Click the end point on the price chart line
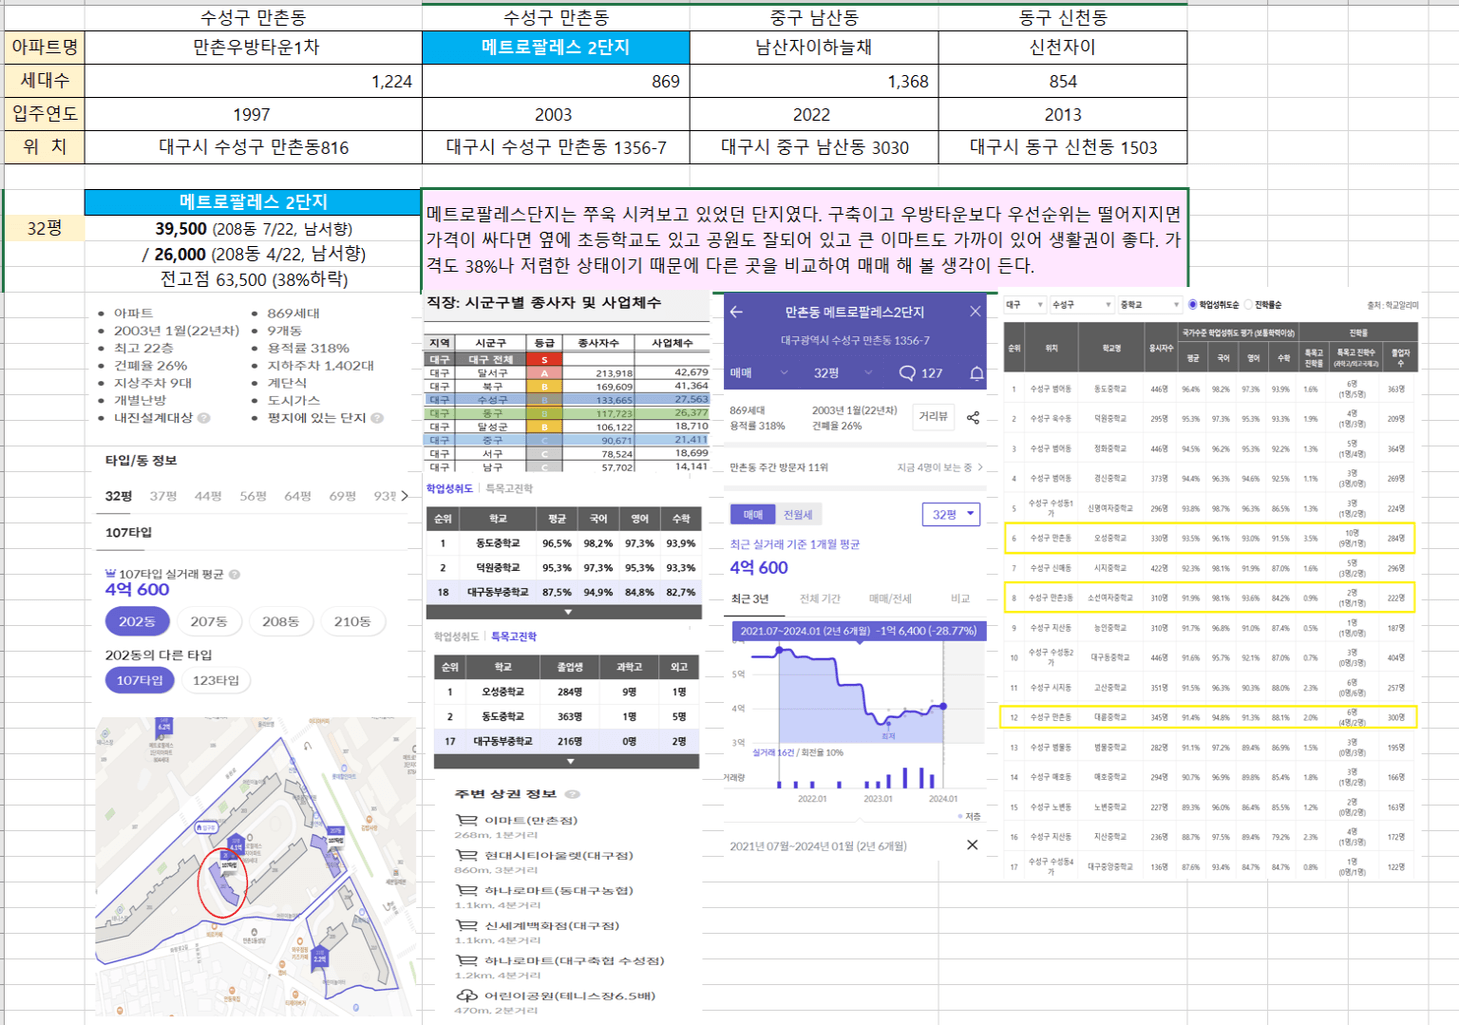The image size is (1459, 1025). [943, 706]
